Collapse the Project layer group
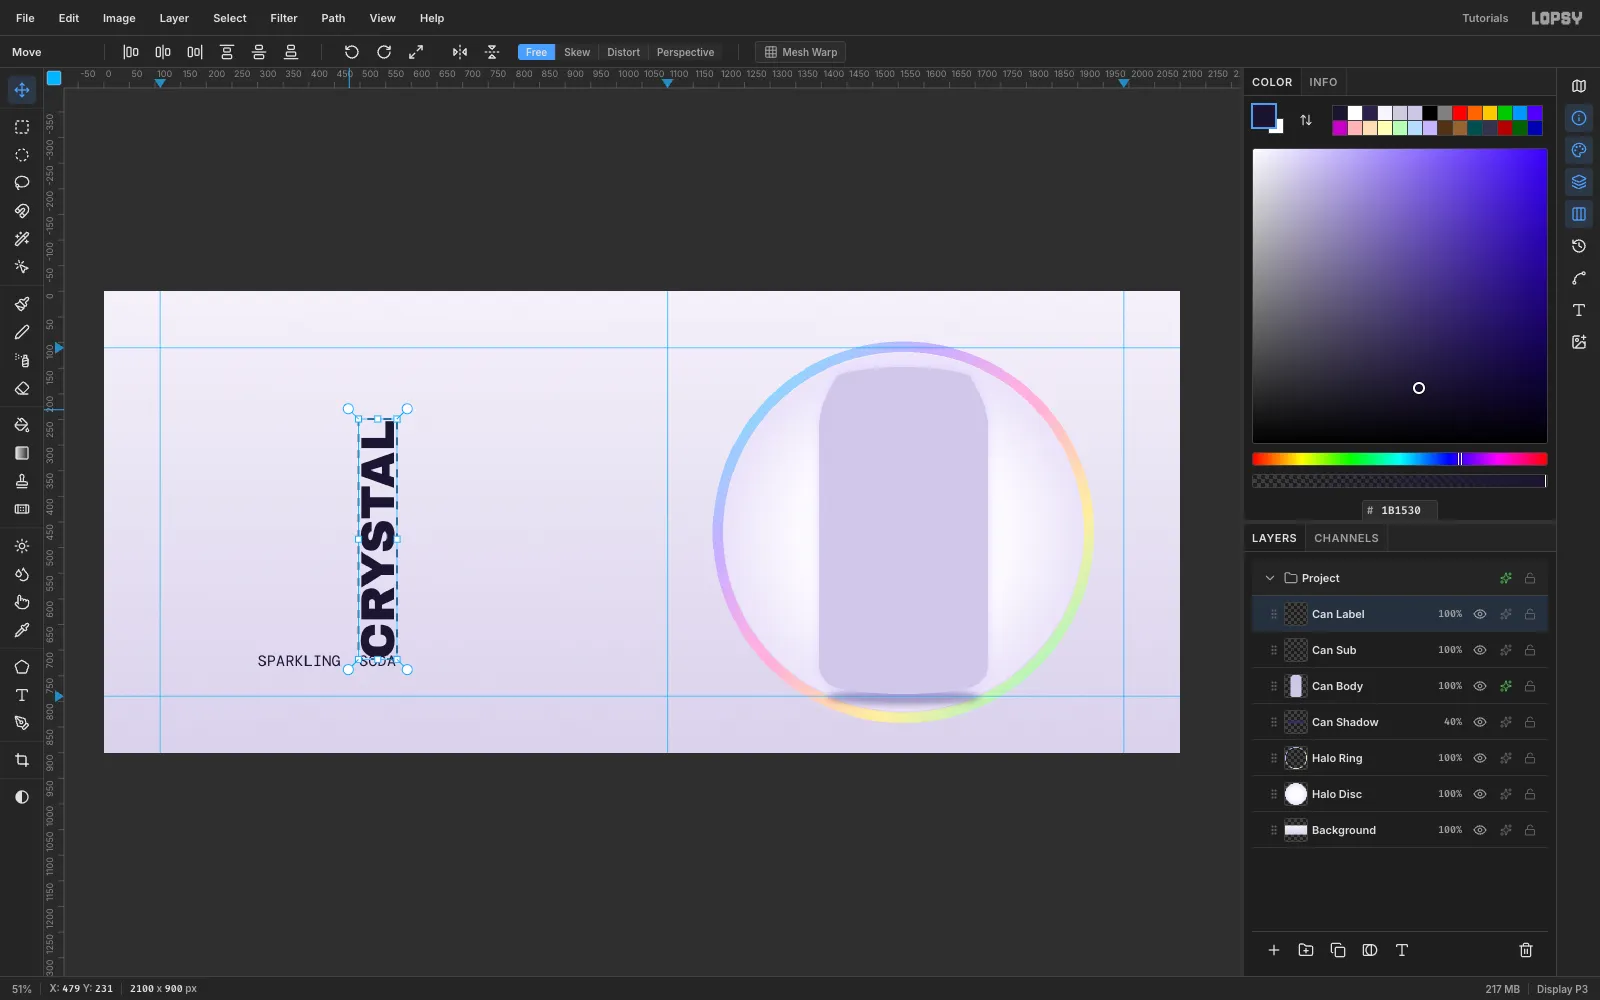The height and width of the screenshot is (1000, 1600). tap(1270, 578)
